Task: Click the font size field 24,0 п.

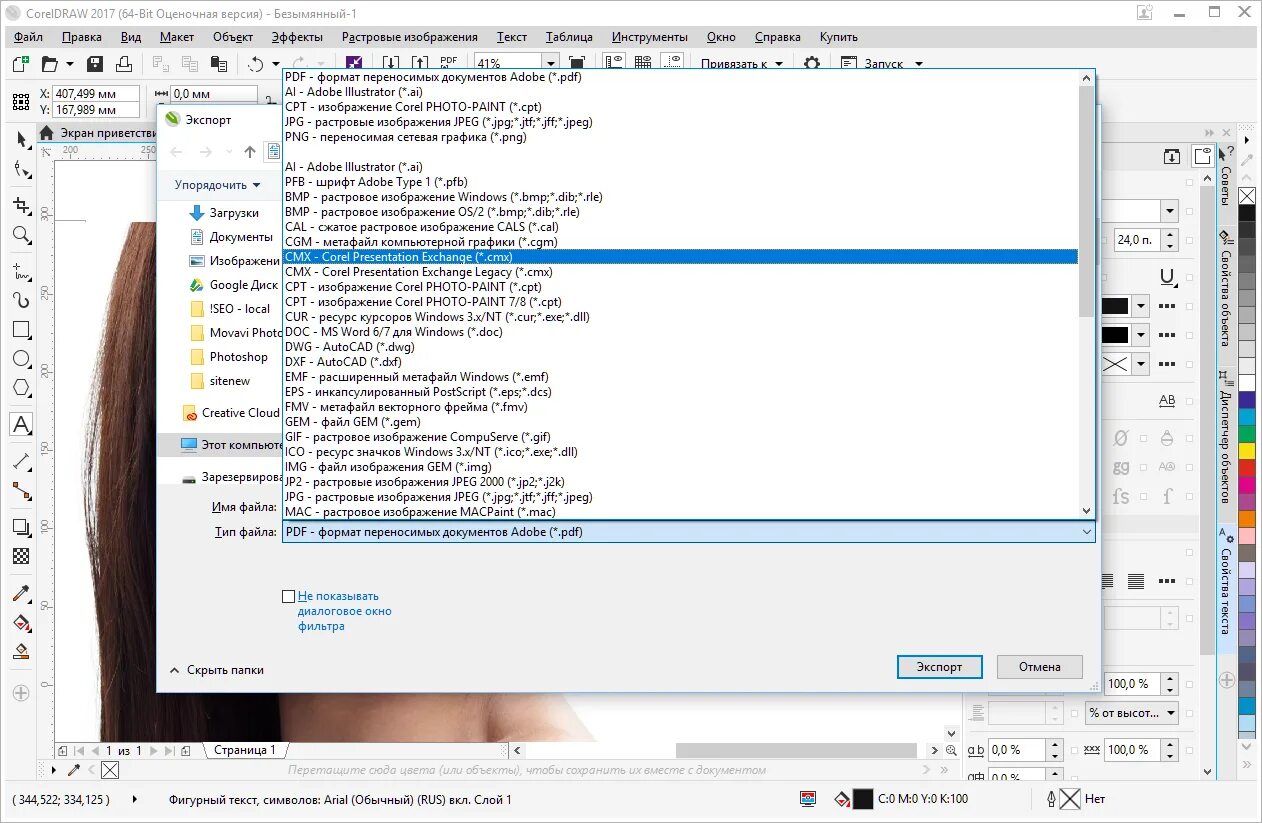Action: (x=1135, y=240)
